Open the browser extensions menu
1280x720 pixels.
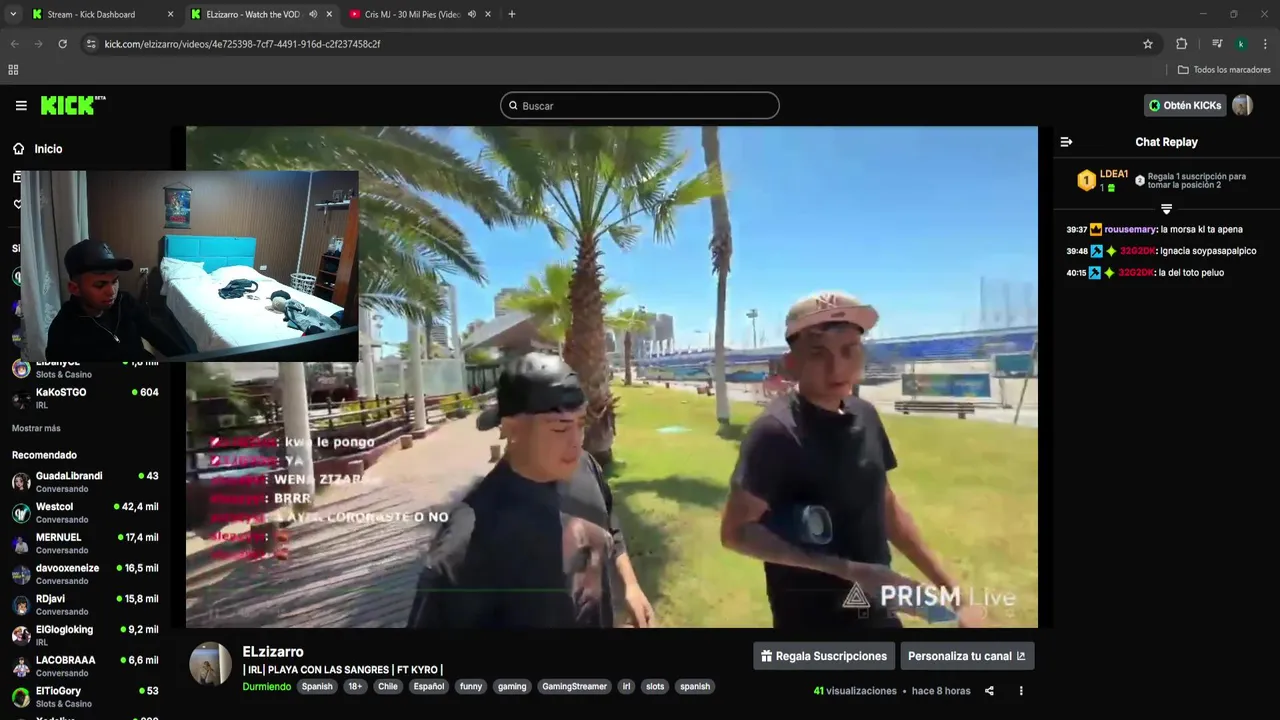point(1181,44)
